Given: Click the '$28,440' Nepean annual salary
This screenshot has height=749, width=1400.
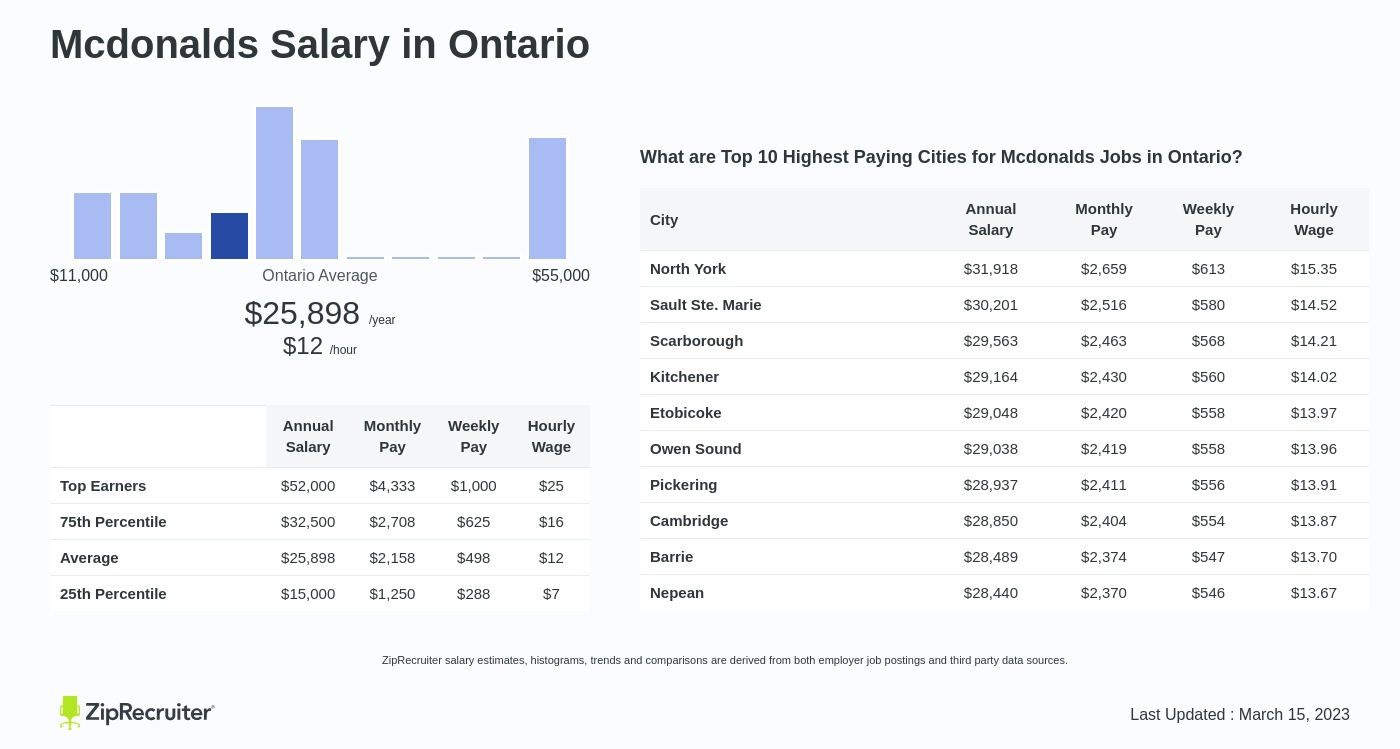Looking at the screenshot, I should click(991, 593).
